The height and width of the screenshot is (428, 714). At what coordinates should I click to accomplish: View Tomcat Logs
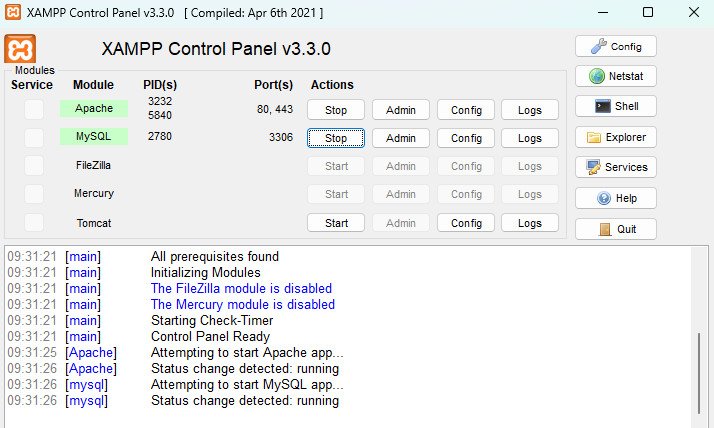click(530, 223)
